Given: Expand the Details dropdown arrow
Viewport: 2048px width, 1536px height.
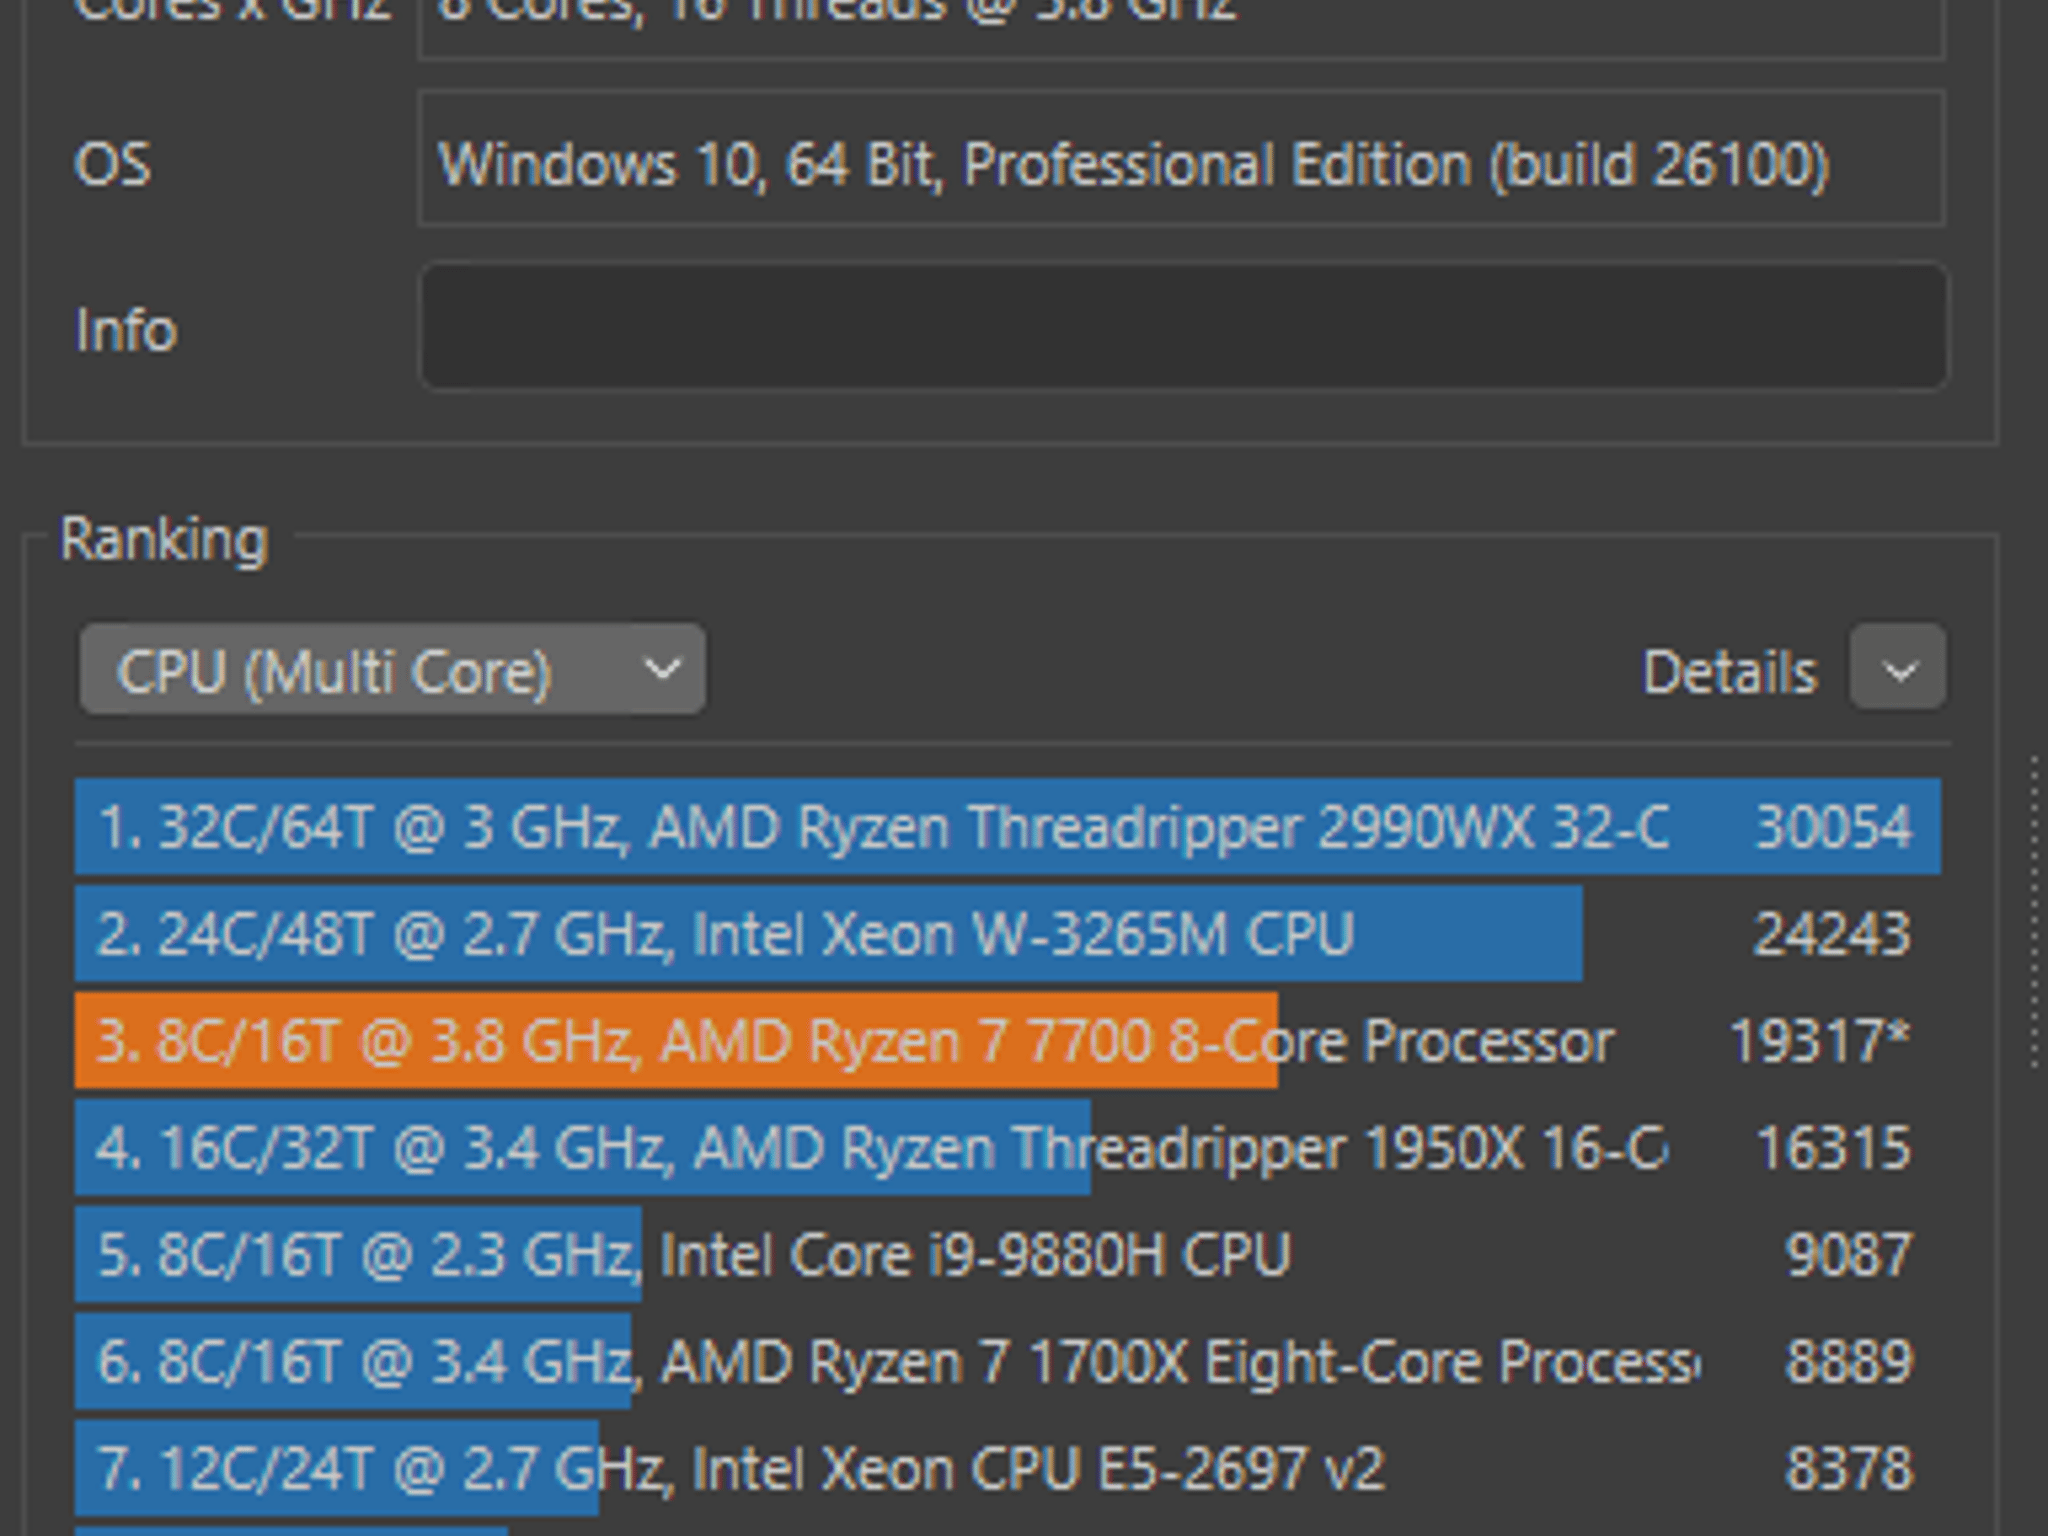Looking at the screenshot, I should 1898,668.
